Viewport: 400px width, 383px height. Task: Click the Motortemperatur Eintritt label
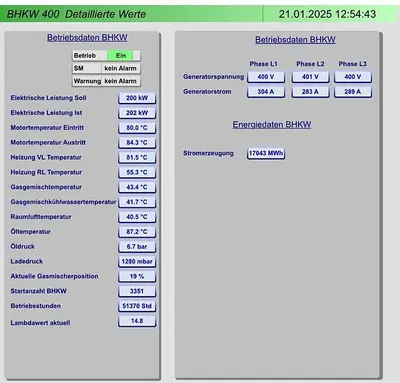[x=47, y=128]
